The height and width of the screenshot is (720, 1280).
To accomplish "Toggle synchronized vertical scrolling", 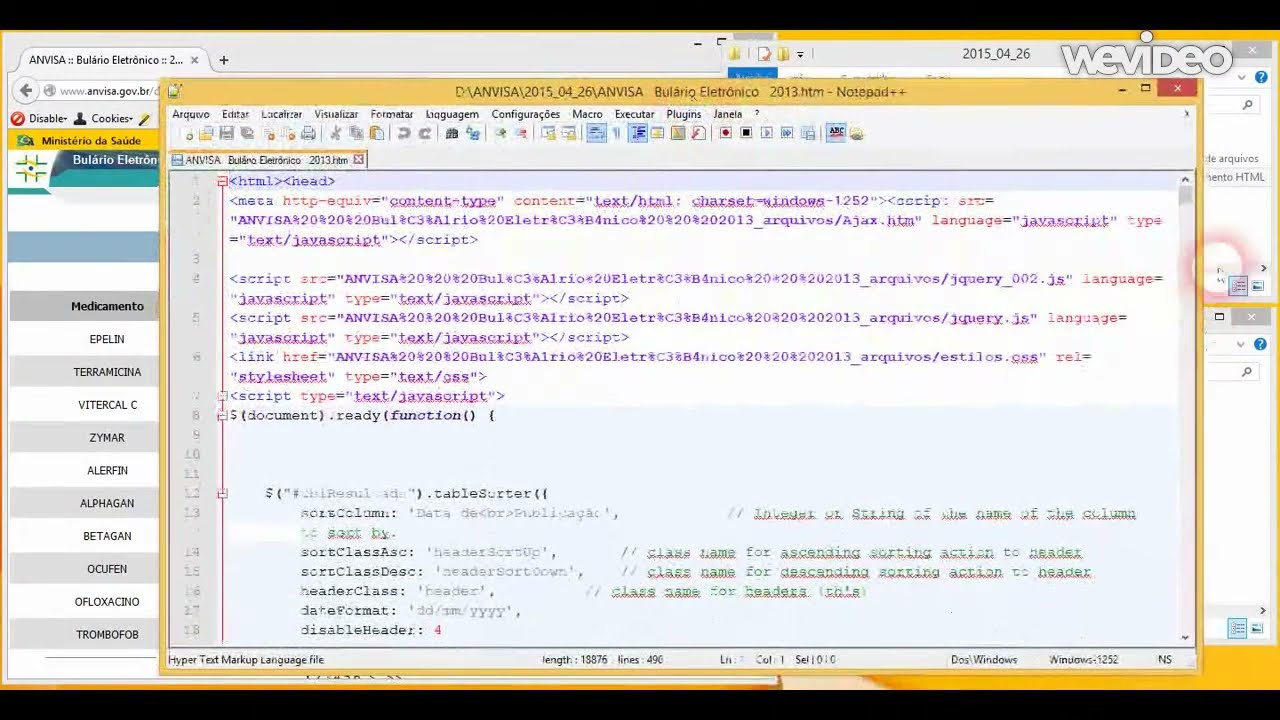I will coord(548,133).
